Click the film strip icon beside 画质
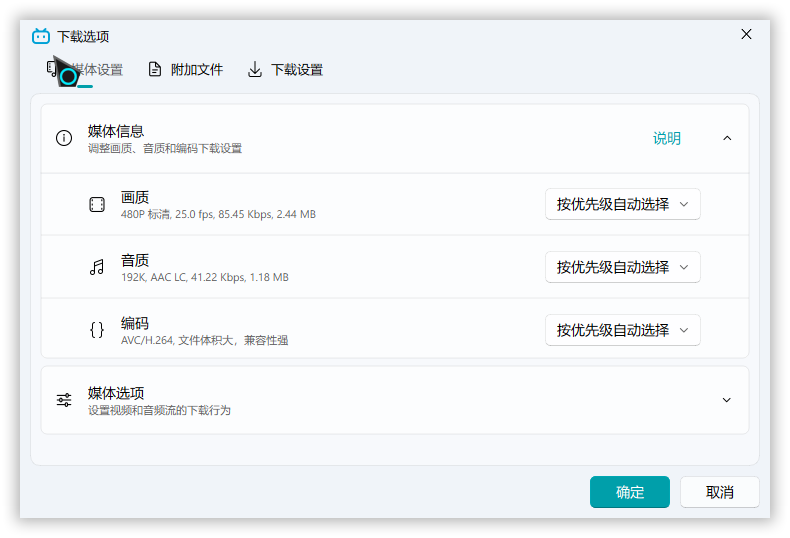 click(97, 205)
